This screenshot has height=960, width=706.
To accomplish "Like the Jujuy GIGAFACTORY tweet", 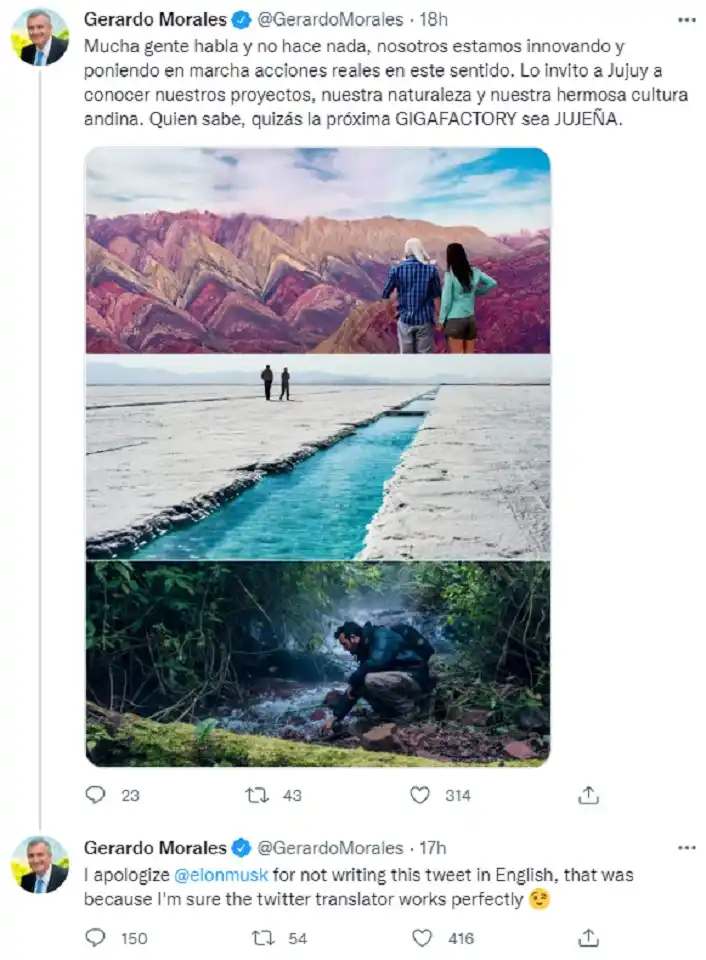I will [421, 795].
